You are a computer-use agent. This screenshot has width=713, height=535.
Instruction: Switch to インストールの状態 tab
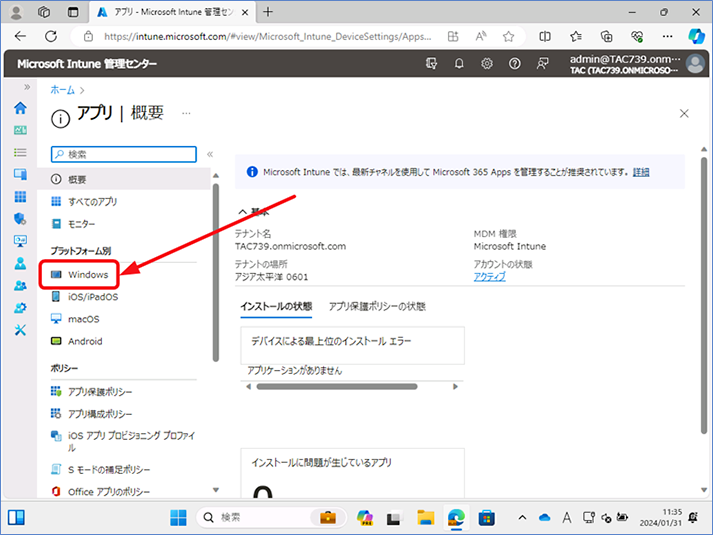pos(276,307)
